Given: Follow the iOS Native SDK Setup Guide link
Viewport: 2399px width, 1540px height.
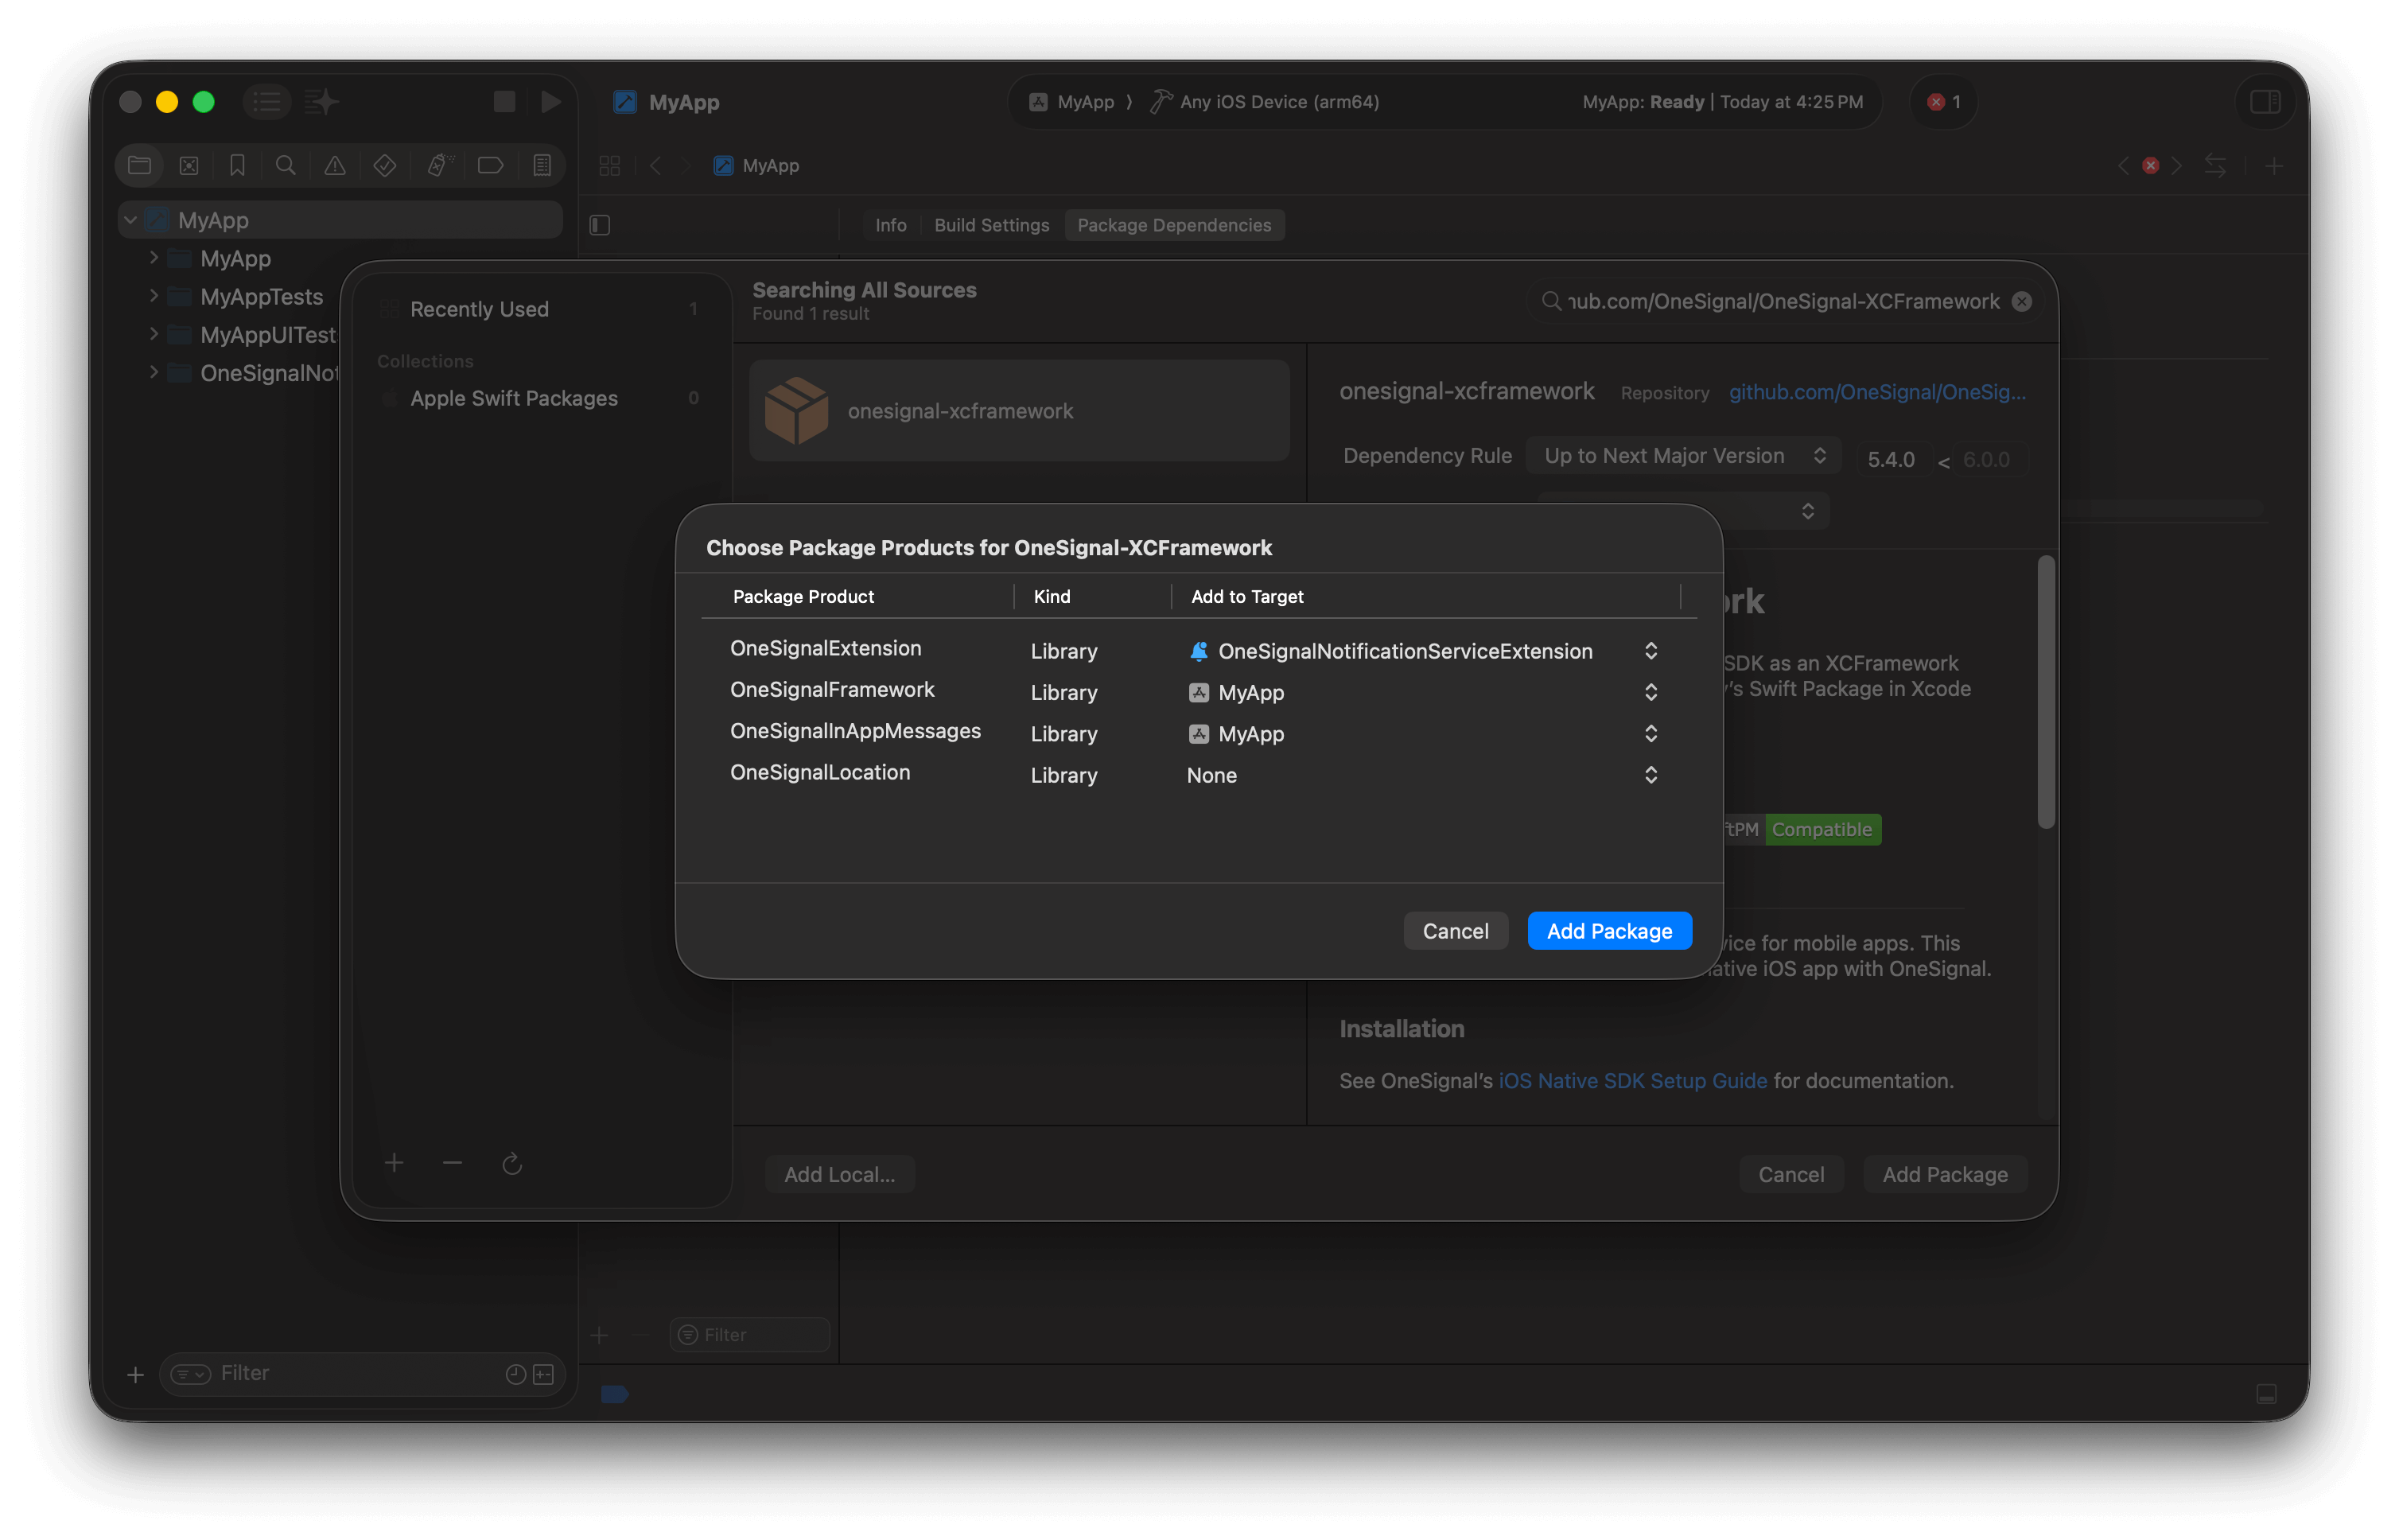Looking at the screenshot, I should click(1632, 1080).
